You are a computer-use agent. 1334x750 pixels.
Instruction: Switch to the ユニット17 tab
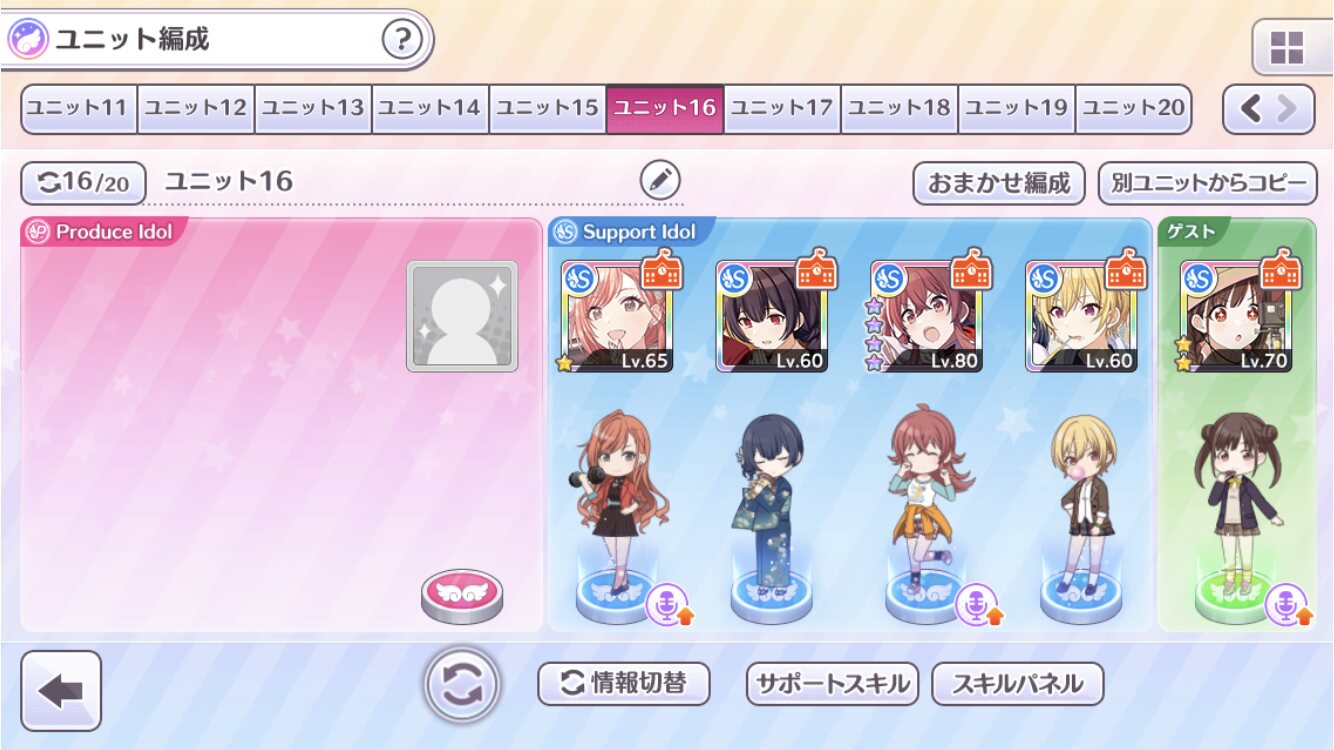point(782,108)
